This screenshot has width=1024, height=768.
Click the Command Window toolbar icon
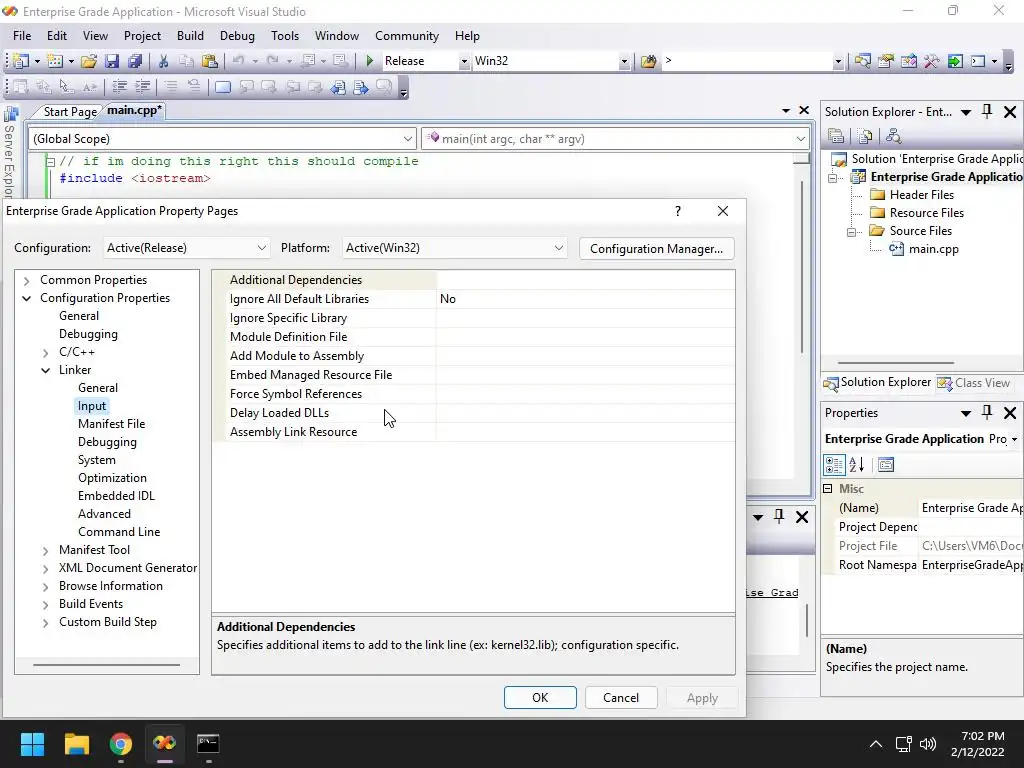978,61
